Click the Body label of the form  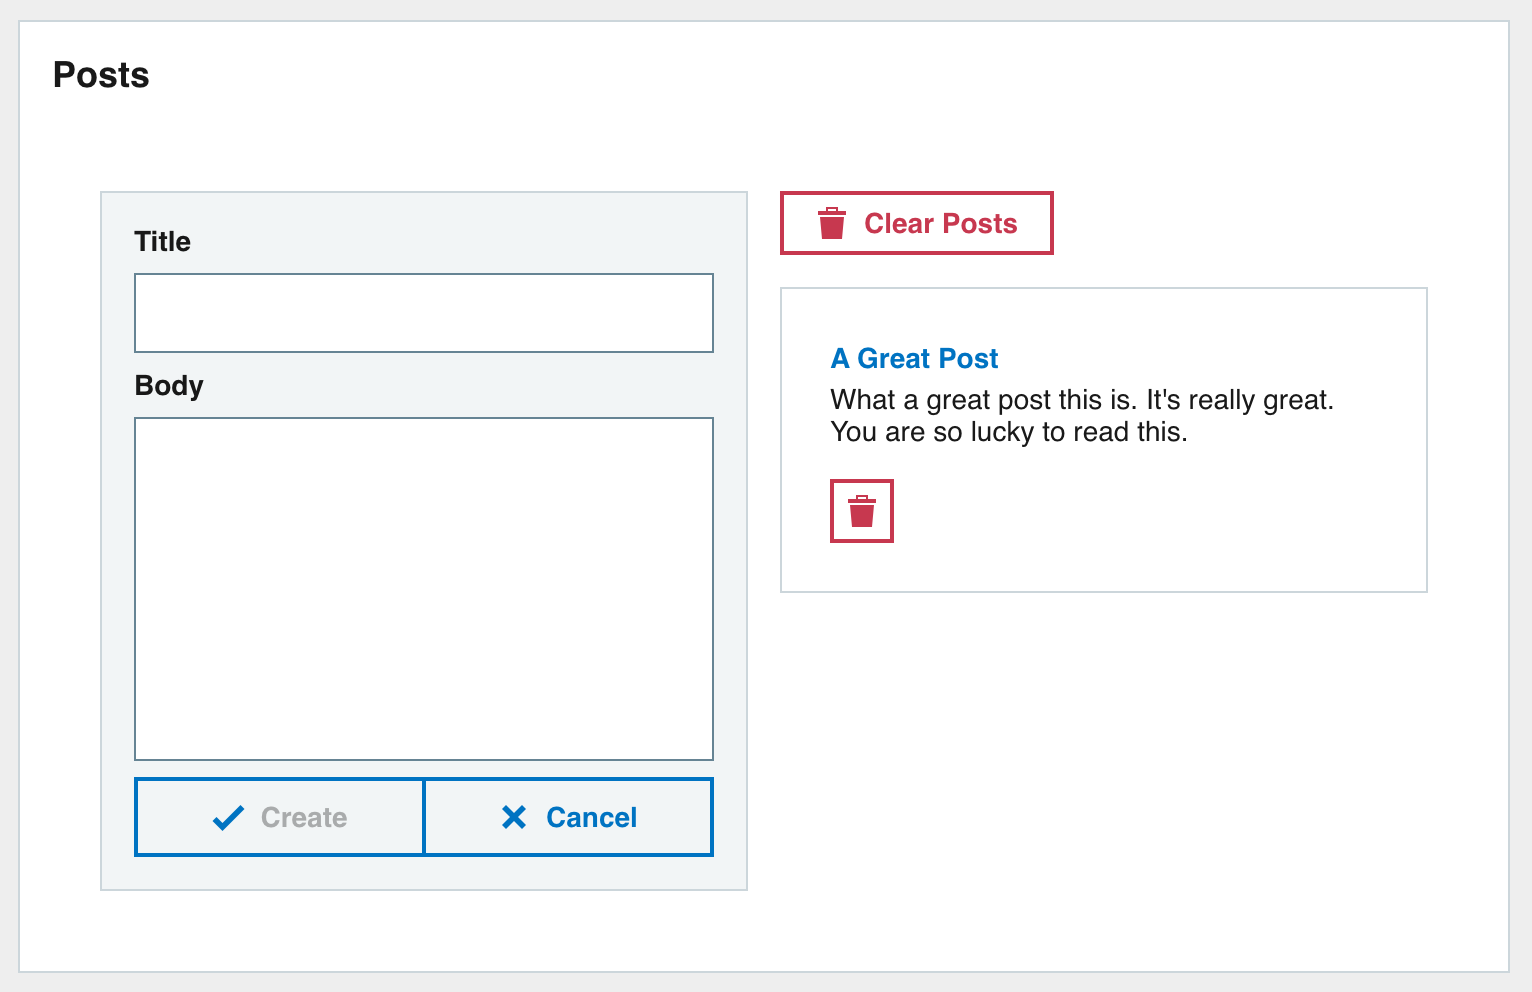coord(168,385)
